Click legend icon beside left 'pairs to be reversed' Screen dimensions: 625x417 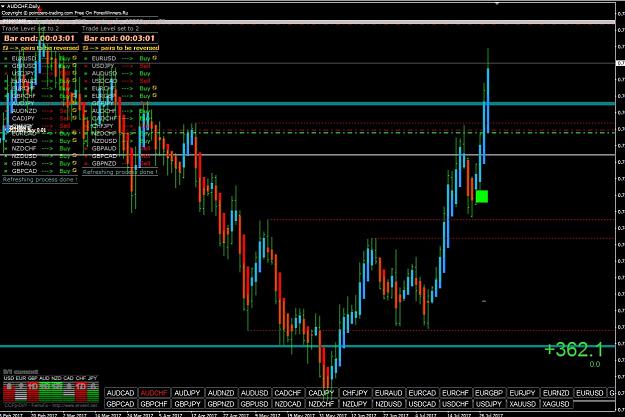[5, 48]
